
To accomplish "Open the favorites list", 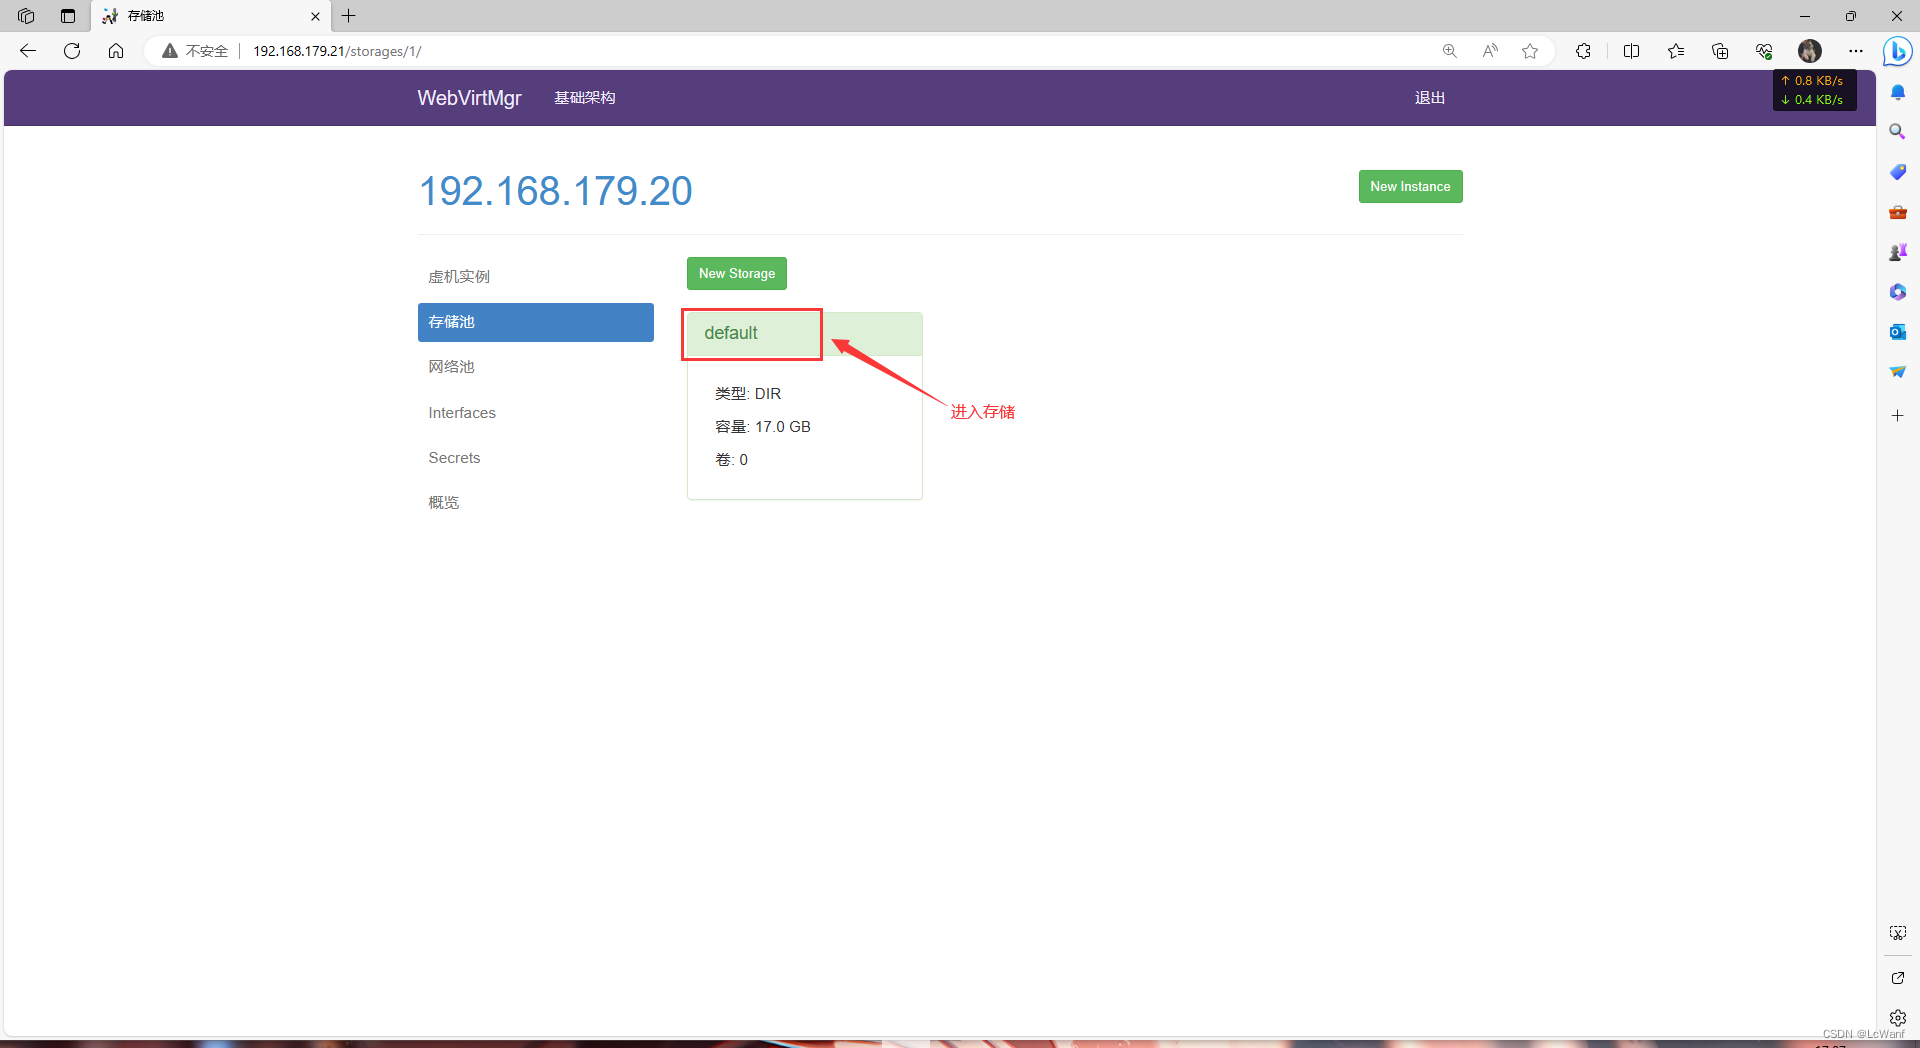I will [x=1676, y=51].
